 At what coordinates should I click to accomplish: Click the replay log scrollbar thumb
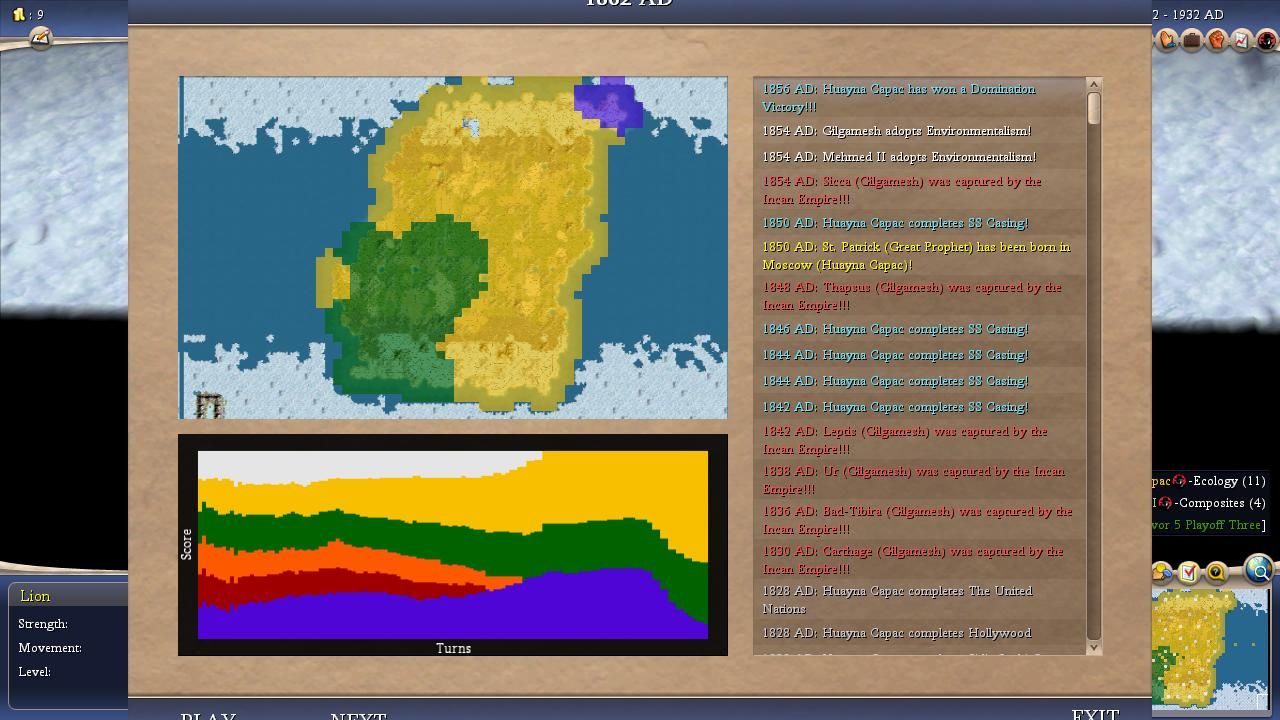coord(1094,108)
